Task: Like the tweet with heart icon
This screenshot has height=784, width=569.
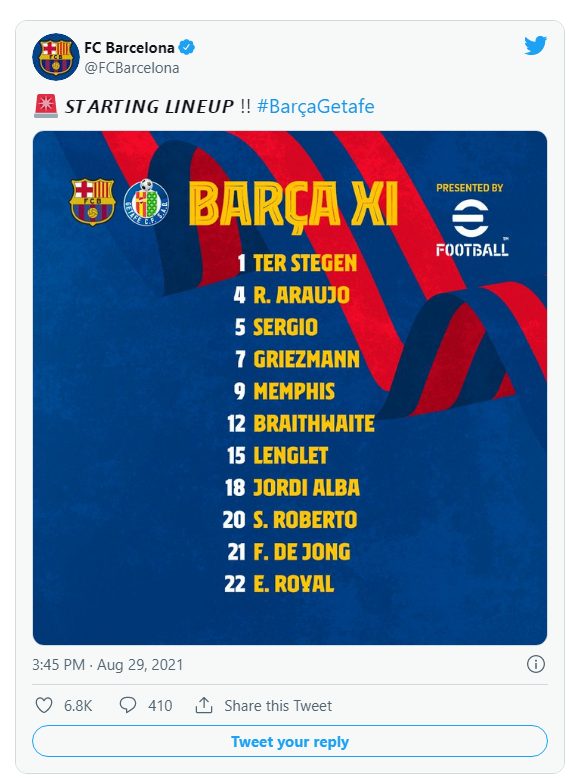Action: click(44, 705)
